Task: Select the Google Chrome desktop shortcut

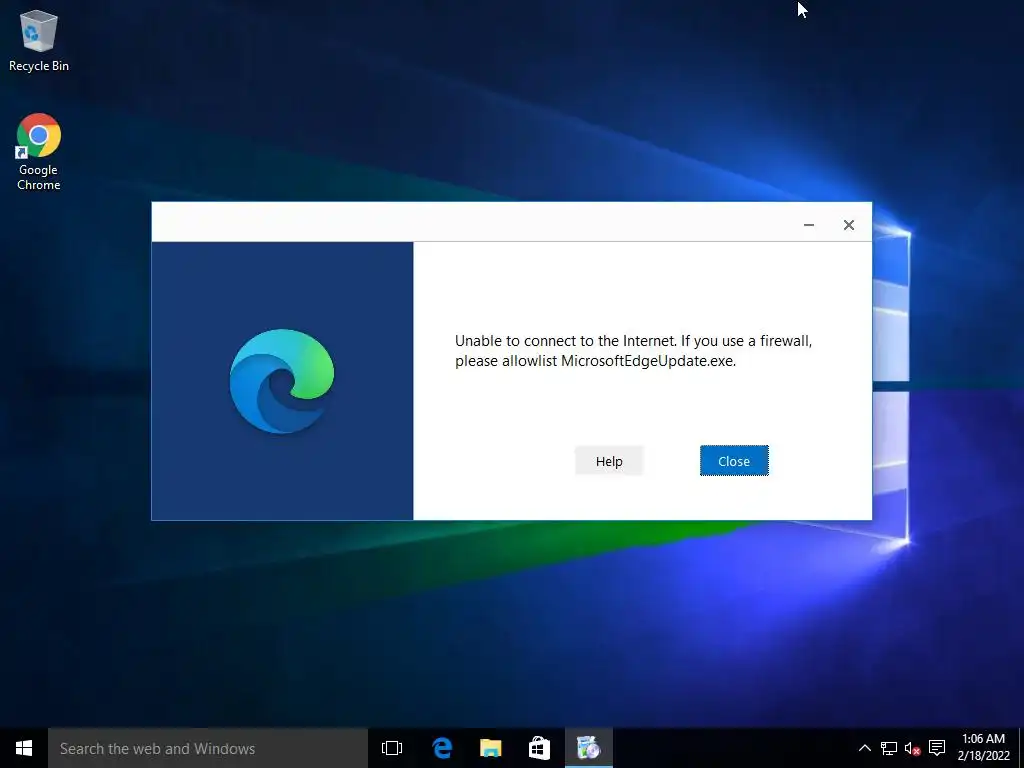Action: 39,152
